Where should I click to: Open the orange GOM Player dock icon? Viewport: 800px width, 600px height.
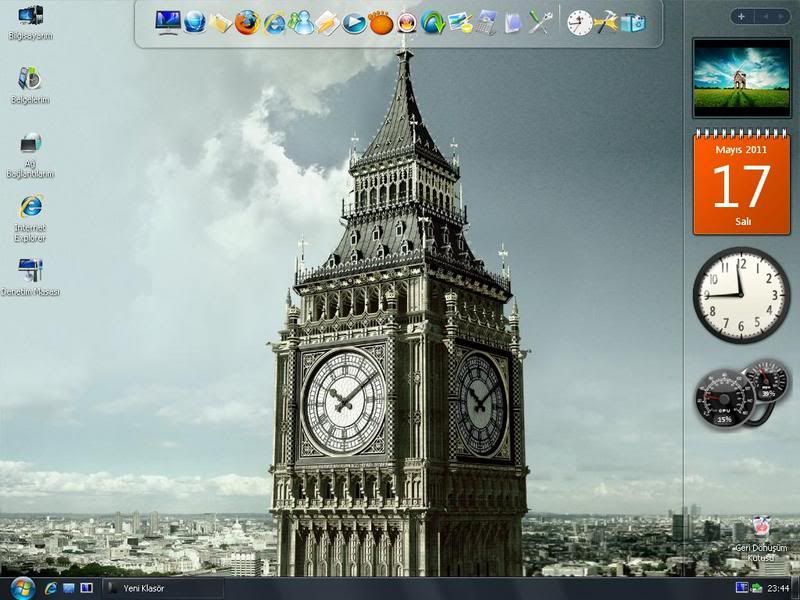click(381, 23)
